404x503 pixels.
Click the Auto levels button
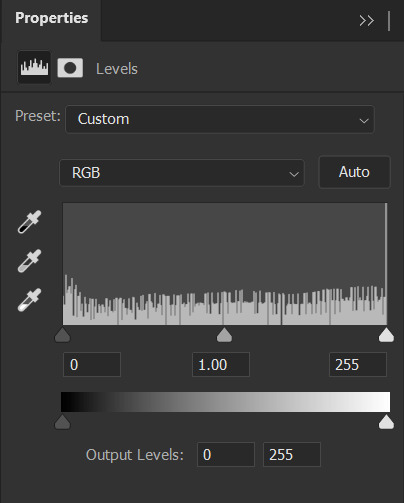point(354,172)
